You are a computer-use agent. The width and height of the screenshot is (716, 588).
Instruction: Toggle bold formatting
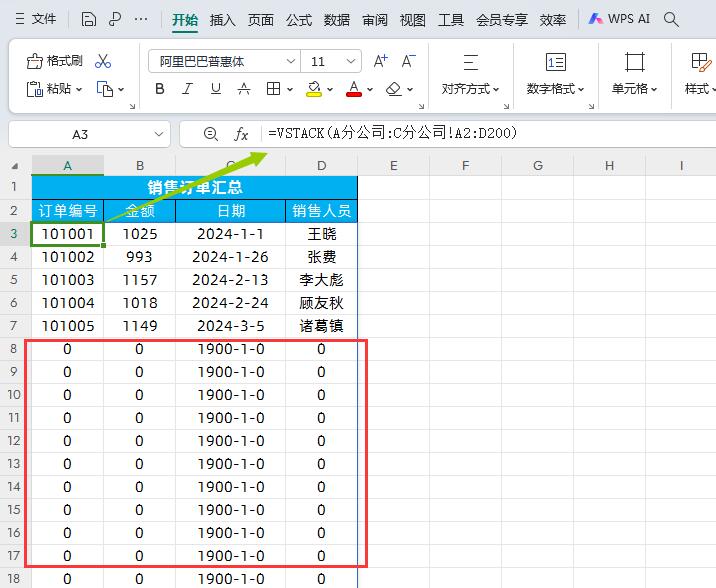click(160, 89)
